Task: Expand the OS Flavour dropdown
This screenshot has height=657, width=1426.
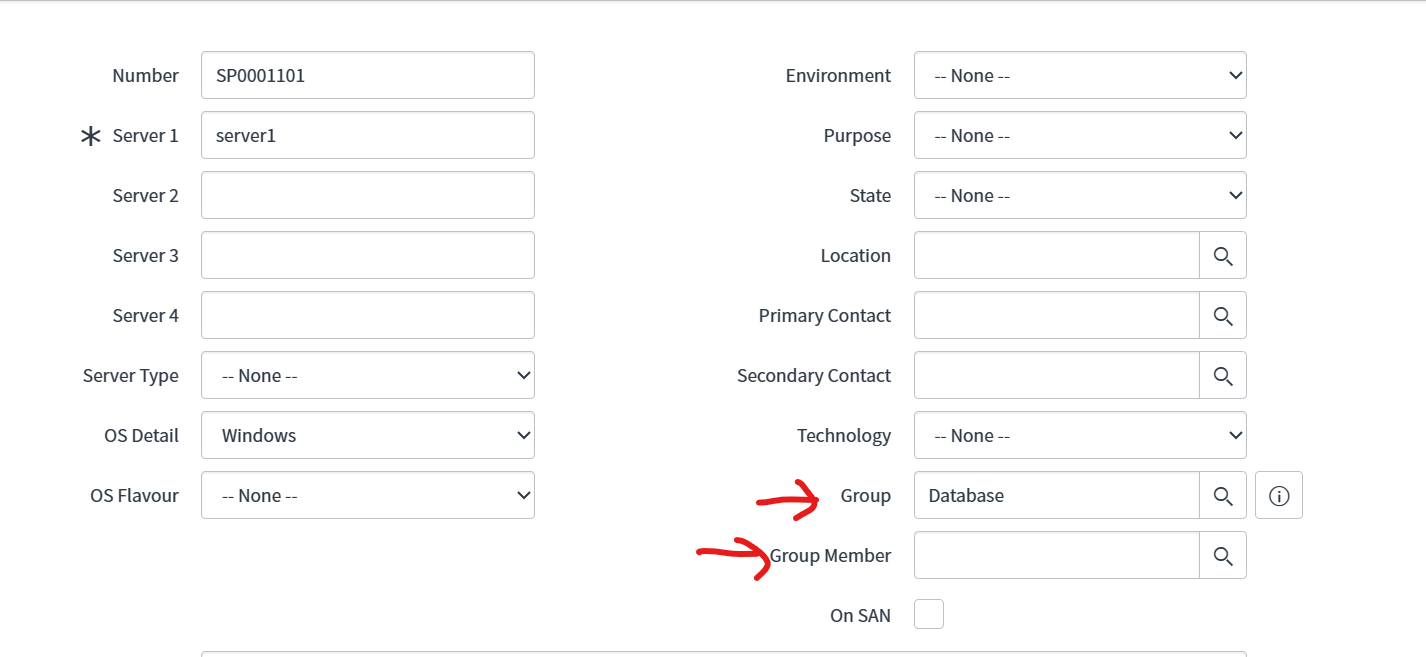Action: point(368,495)
